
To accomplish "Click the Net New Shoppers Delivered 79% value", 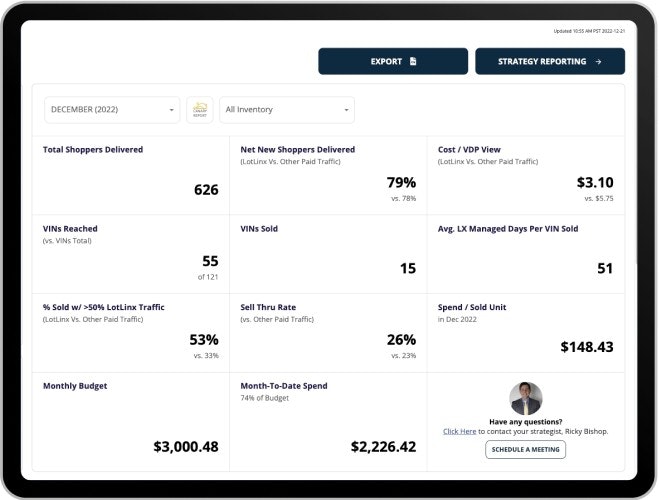I will tap(401, 182).
